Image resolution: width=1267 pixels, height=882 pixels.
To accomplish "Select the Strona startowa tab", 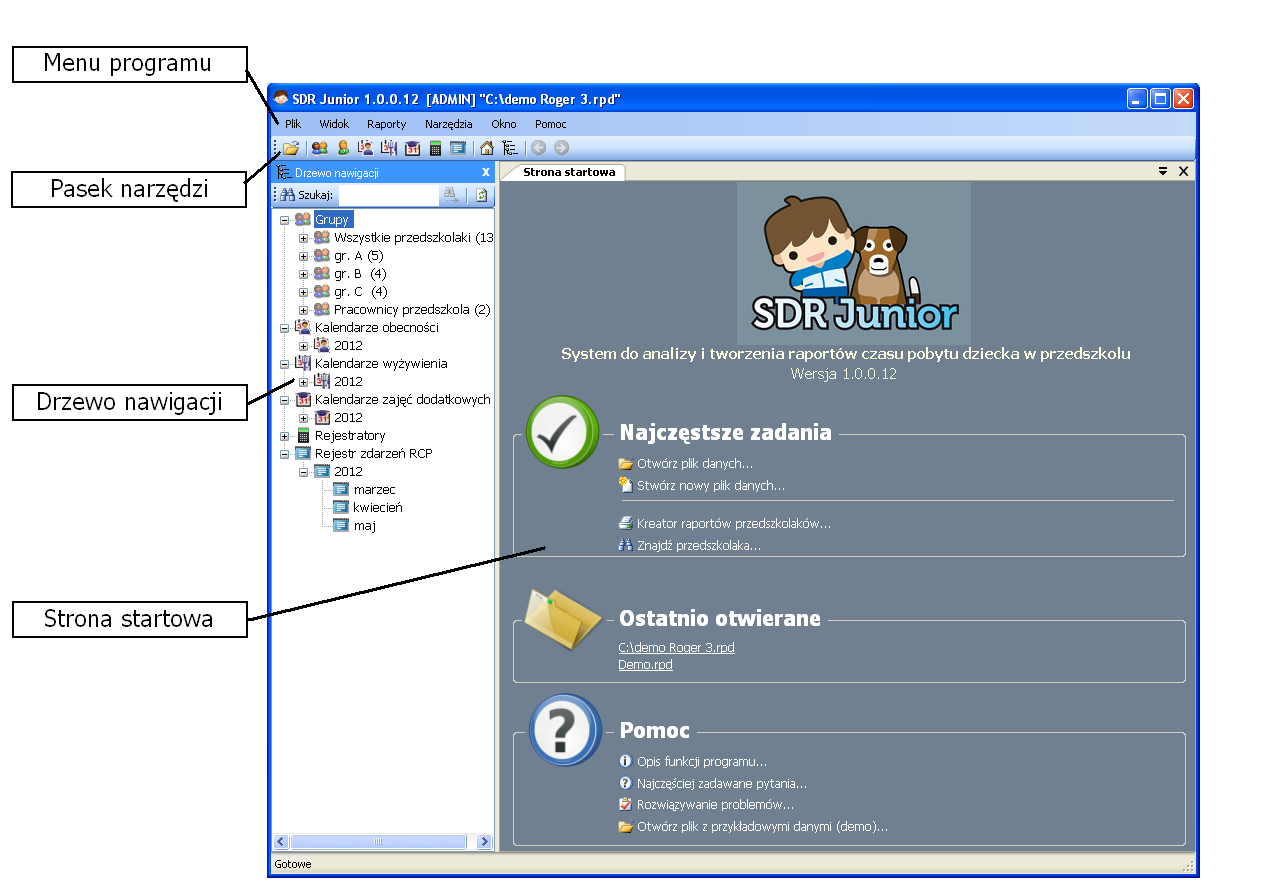I will (568, 172).
